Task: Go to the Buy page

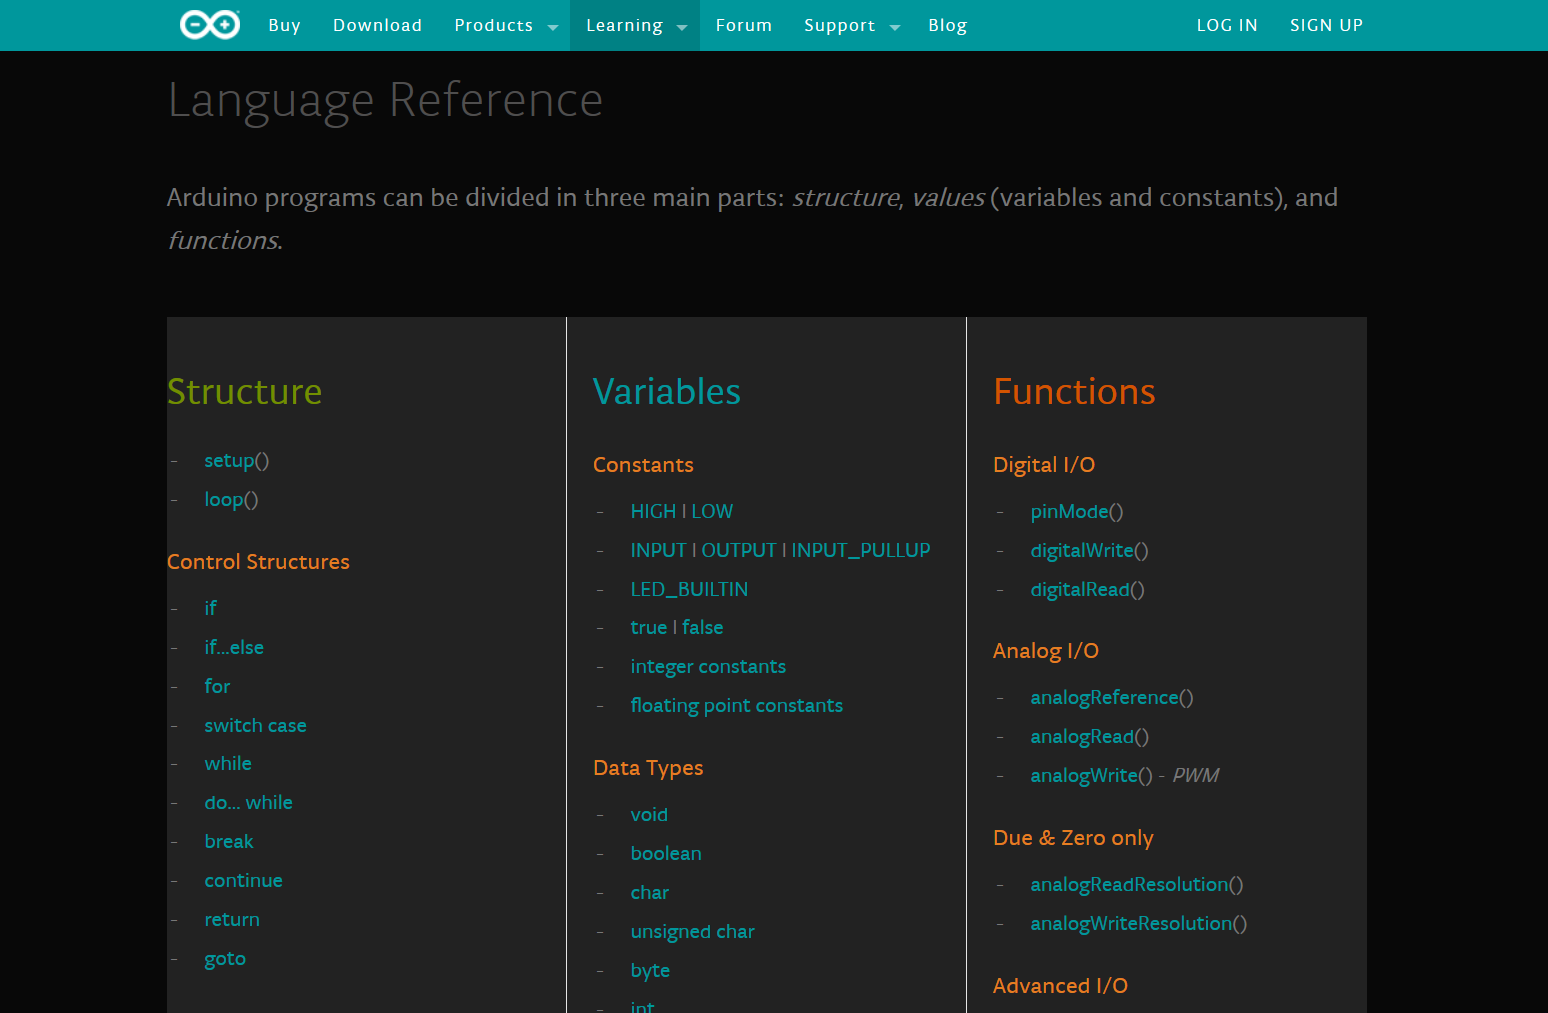Action: click(284, 25)
